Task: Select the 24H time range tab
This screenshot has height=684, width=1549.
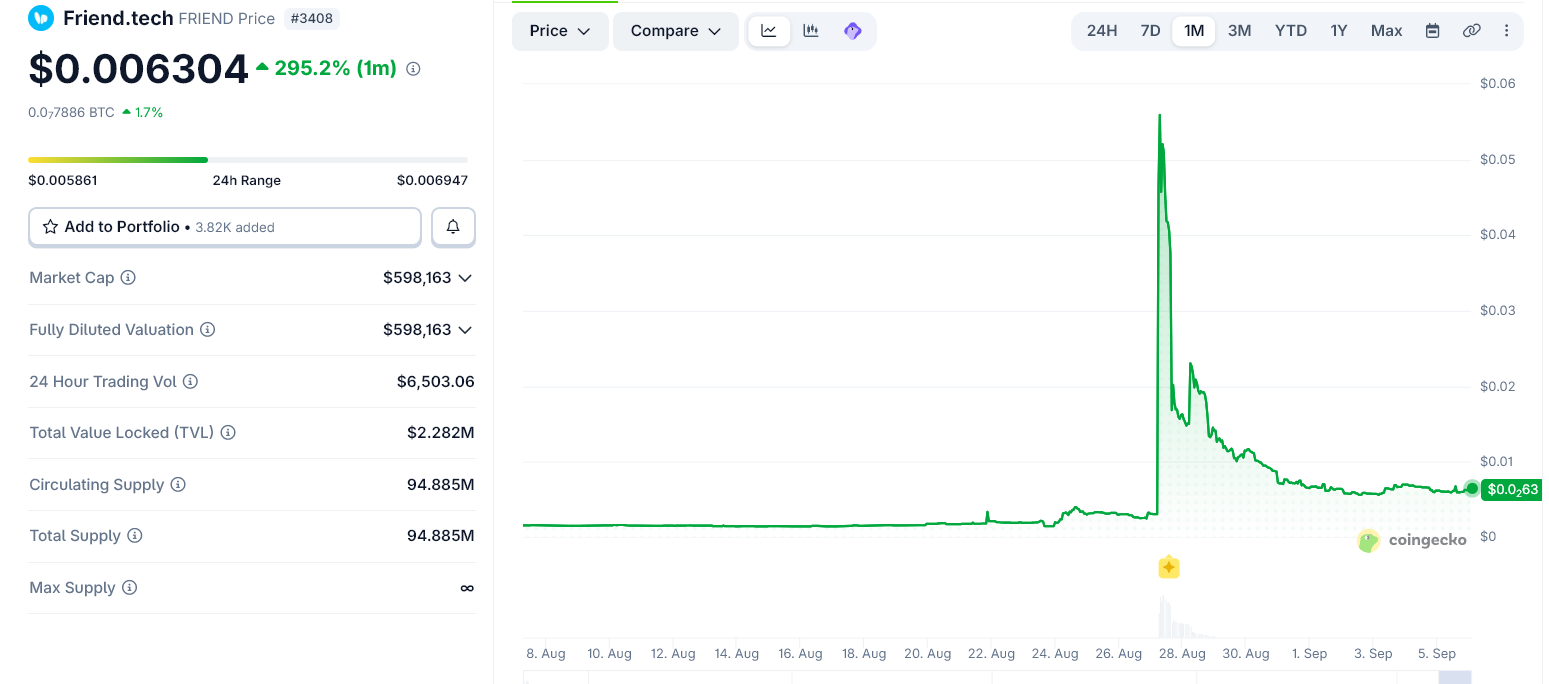Action: click(x=1102, y=31)
